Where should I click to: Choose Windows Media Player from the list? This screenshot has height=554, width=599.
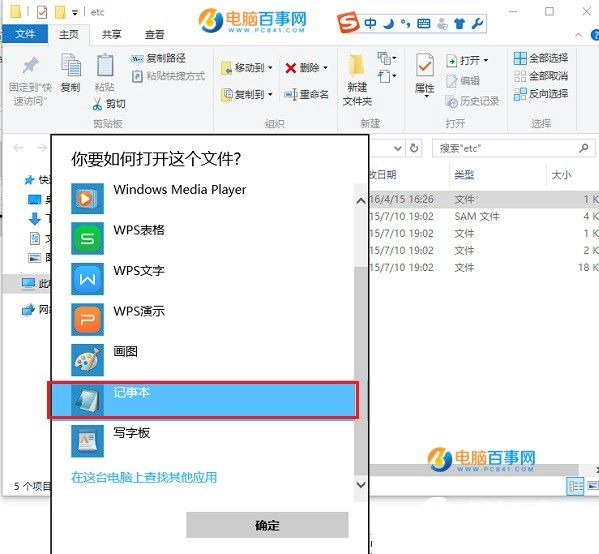(202, 198)
